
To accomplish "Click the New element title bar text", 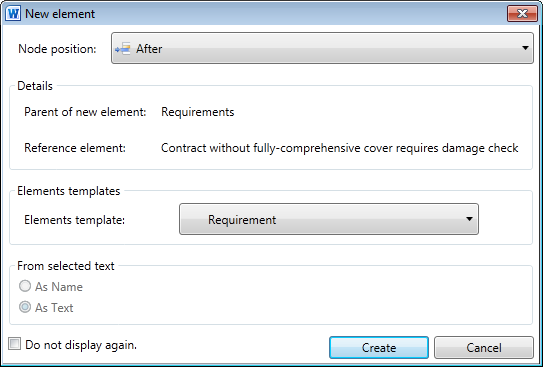I will [60, 14].
